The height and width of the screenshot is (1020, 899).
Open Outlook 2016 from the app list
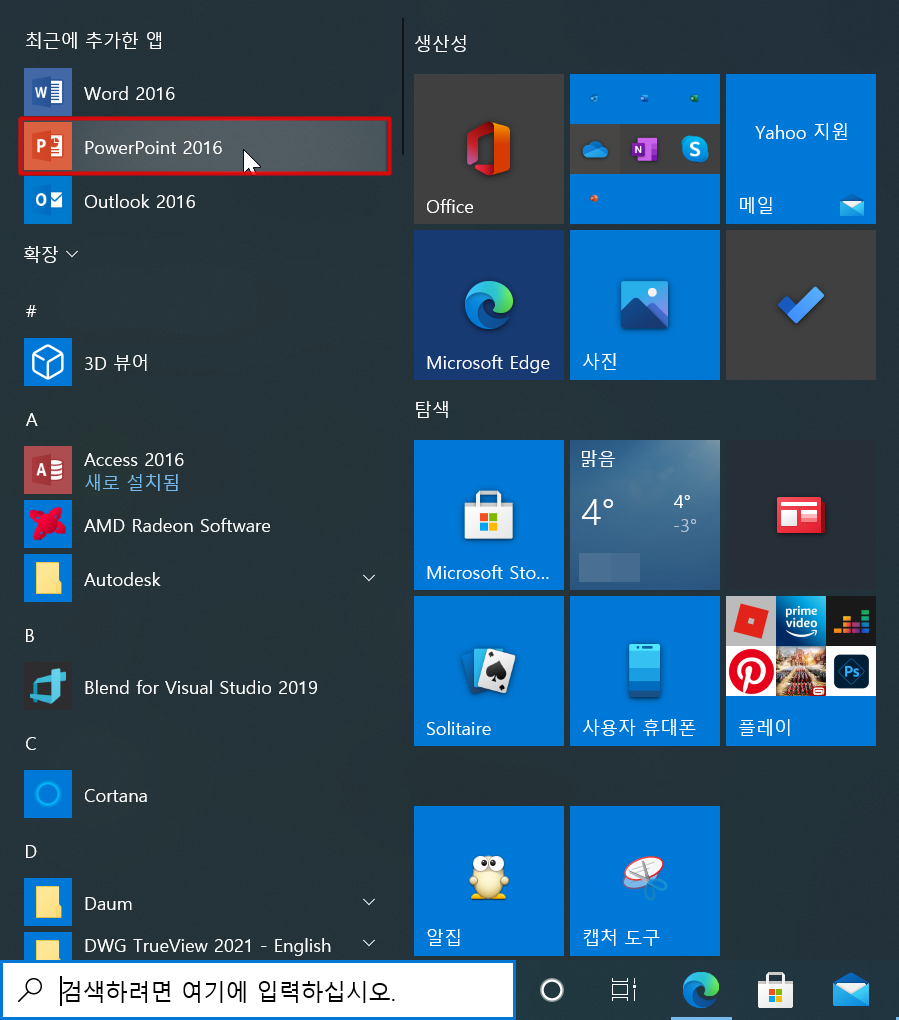pos(205,201)
